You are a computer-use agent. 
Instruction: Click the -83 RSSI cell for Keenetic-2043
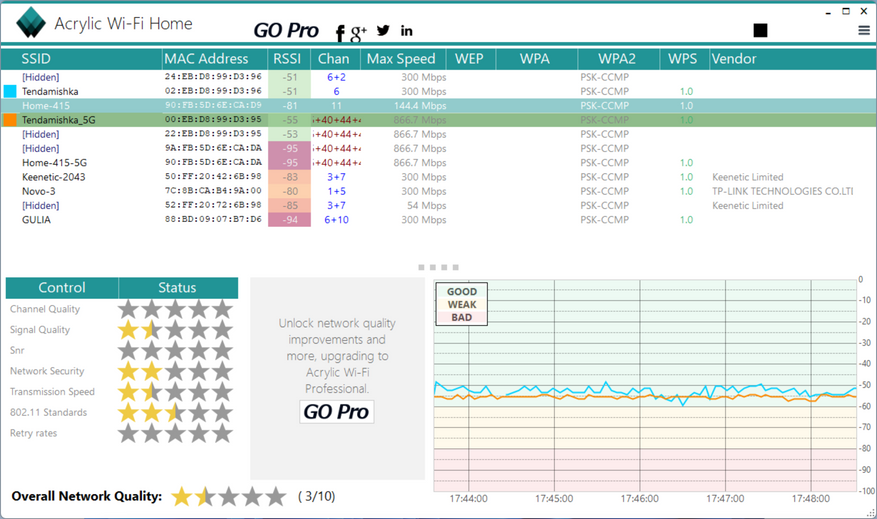289,177
